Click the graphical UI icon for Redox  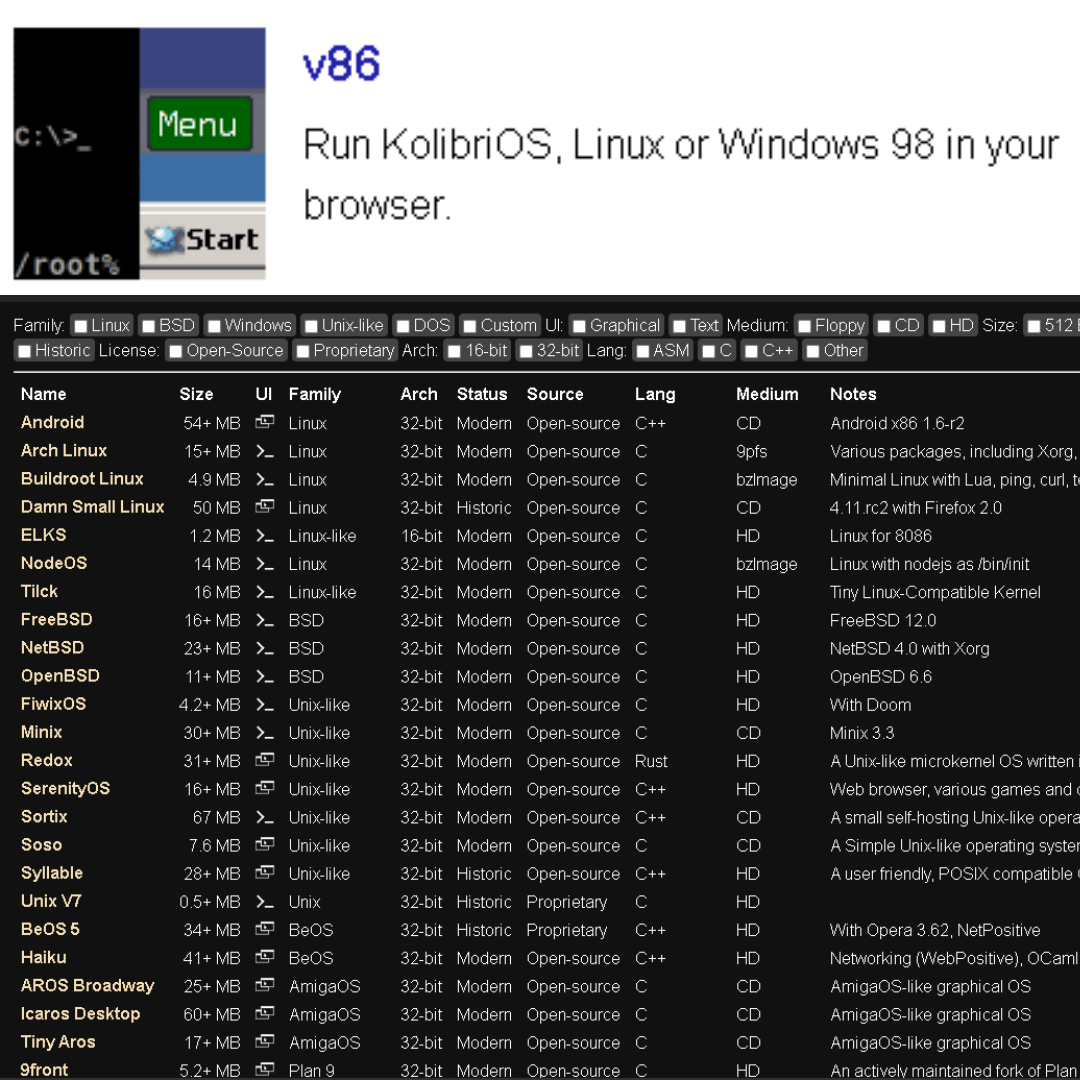(264, 761)
